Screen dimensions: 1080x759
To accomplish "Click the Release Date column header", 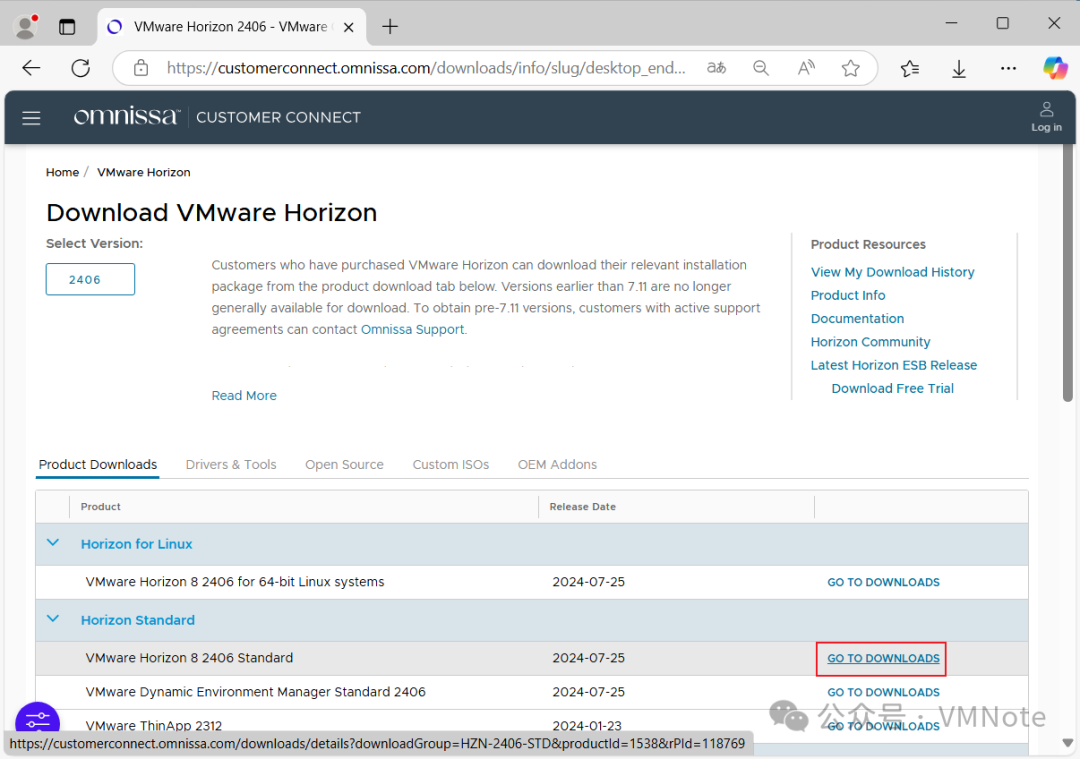I will point(583,506).
